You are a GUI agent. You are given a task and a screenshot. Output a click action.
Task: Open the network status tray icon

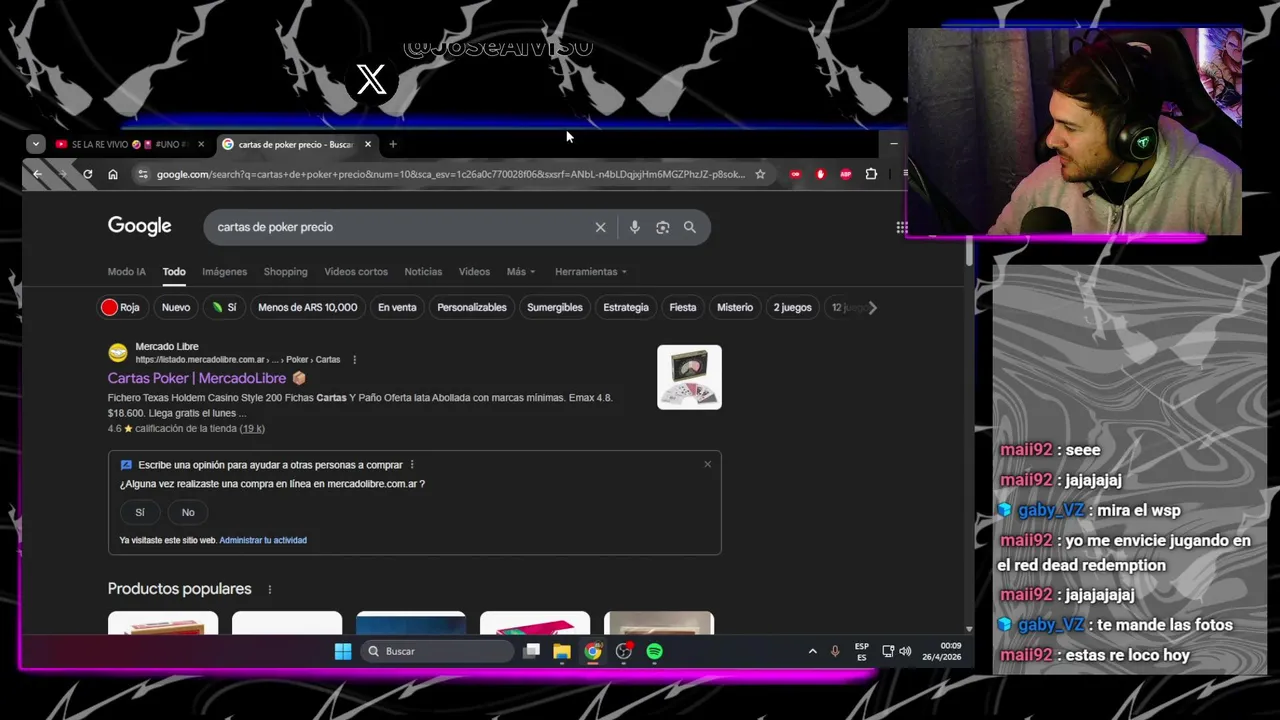pos(888,651)
